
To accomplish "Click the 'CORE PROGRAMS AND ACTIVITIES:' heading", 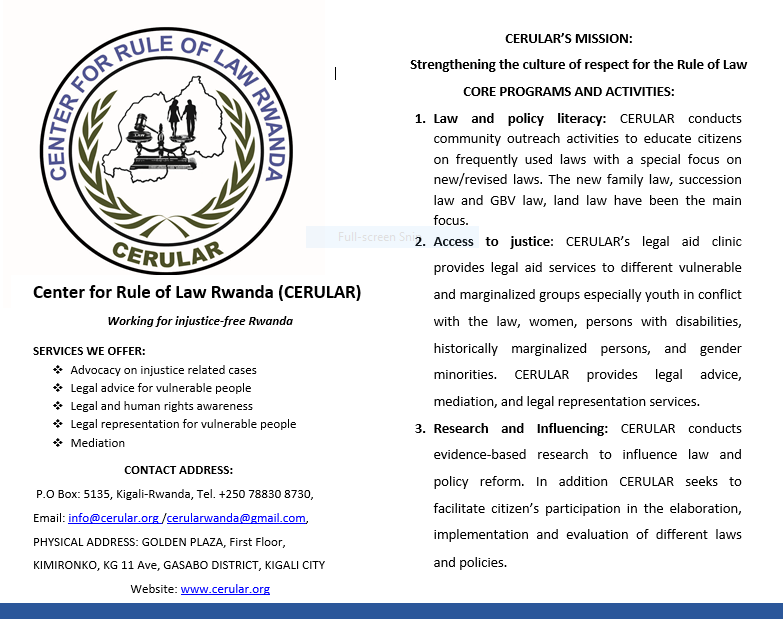I will pos(569,92).
